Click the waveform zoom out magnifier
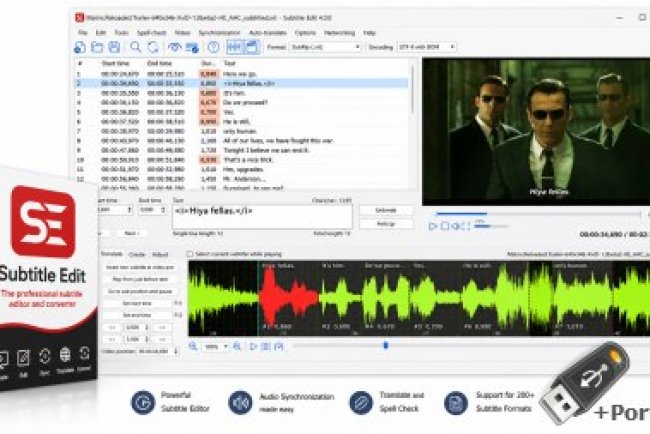Screen dimensions: 650x434 tap(193, 346)
